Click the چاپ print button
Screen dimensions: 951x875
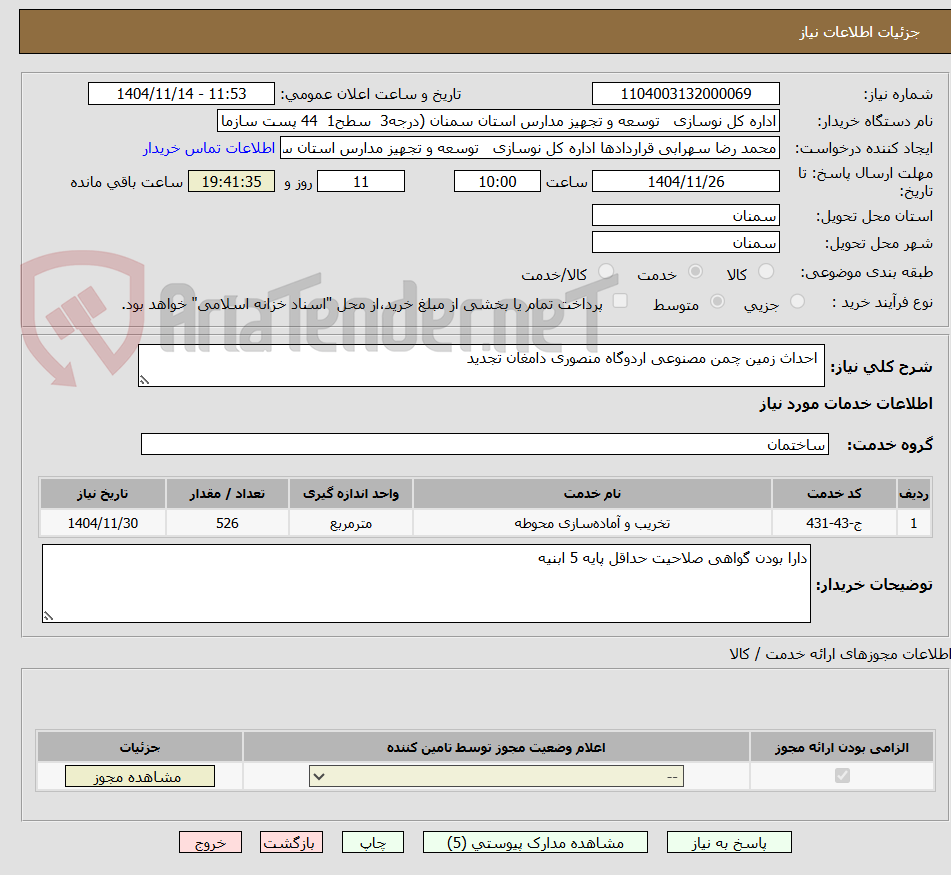click(372, 843)
